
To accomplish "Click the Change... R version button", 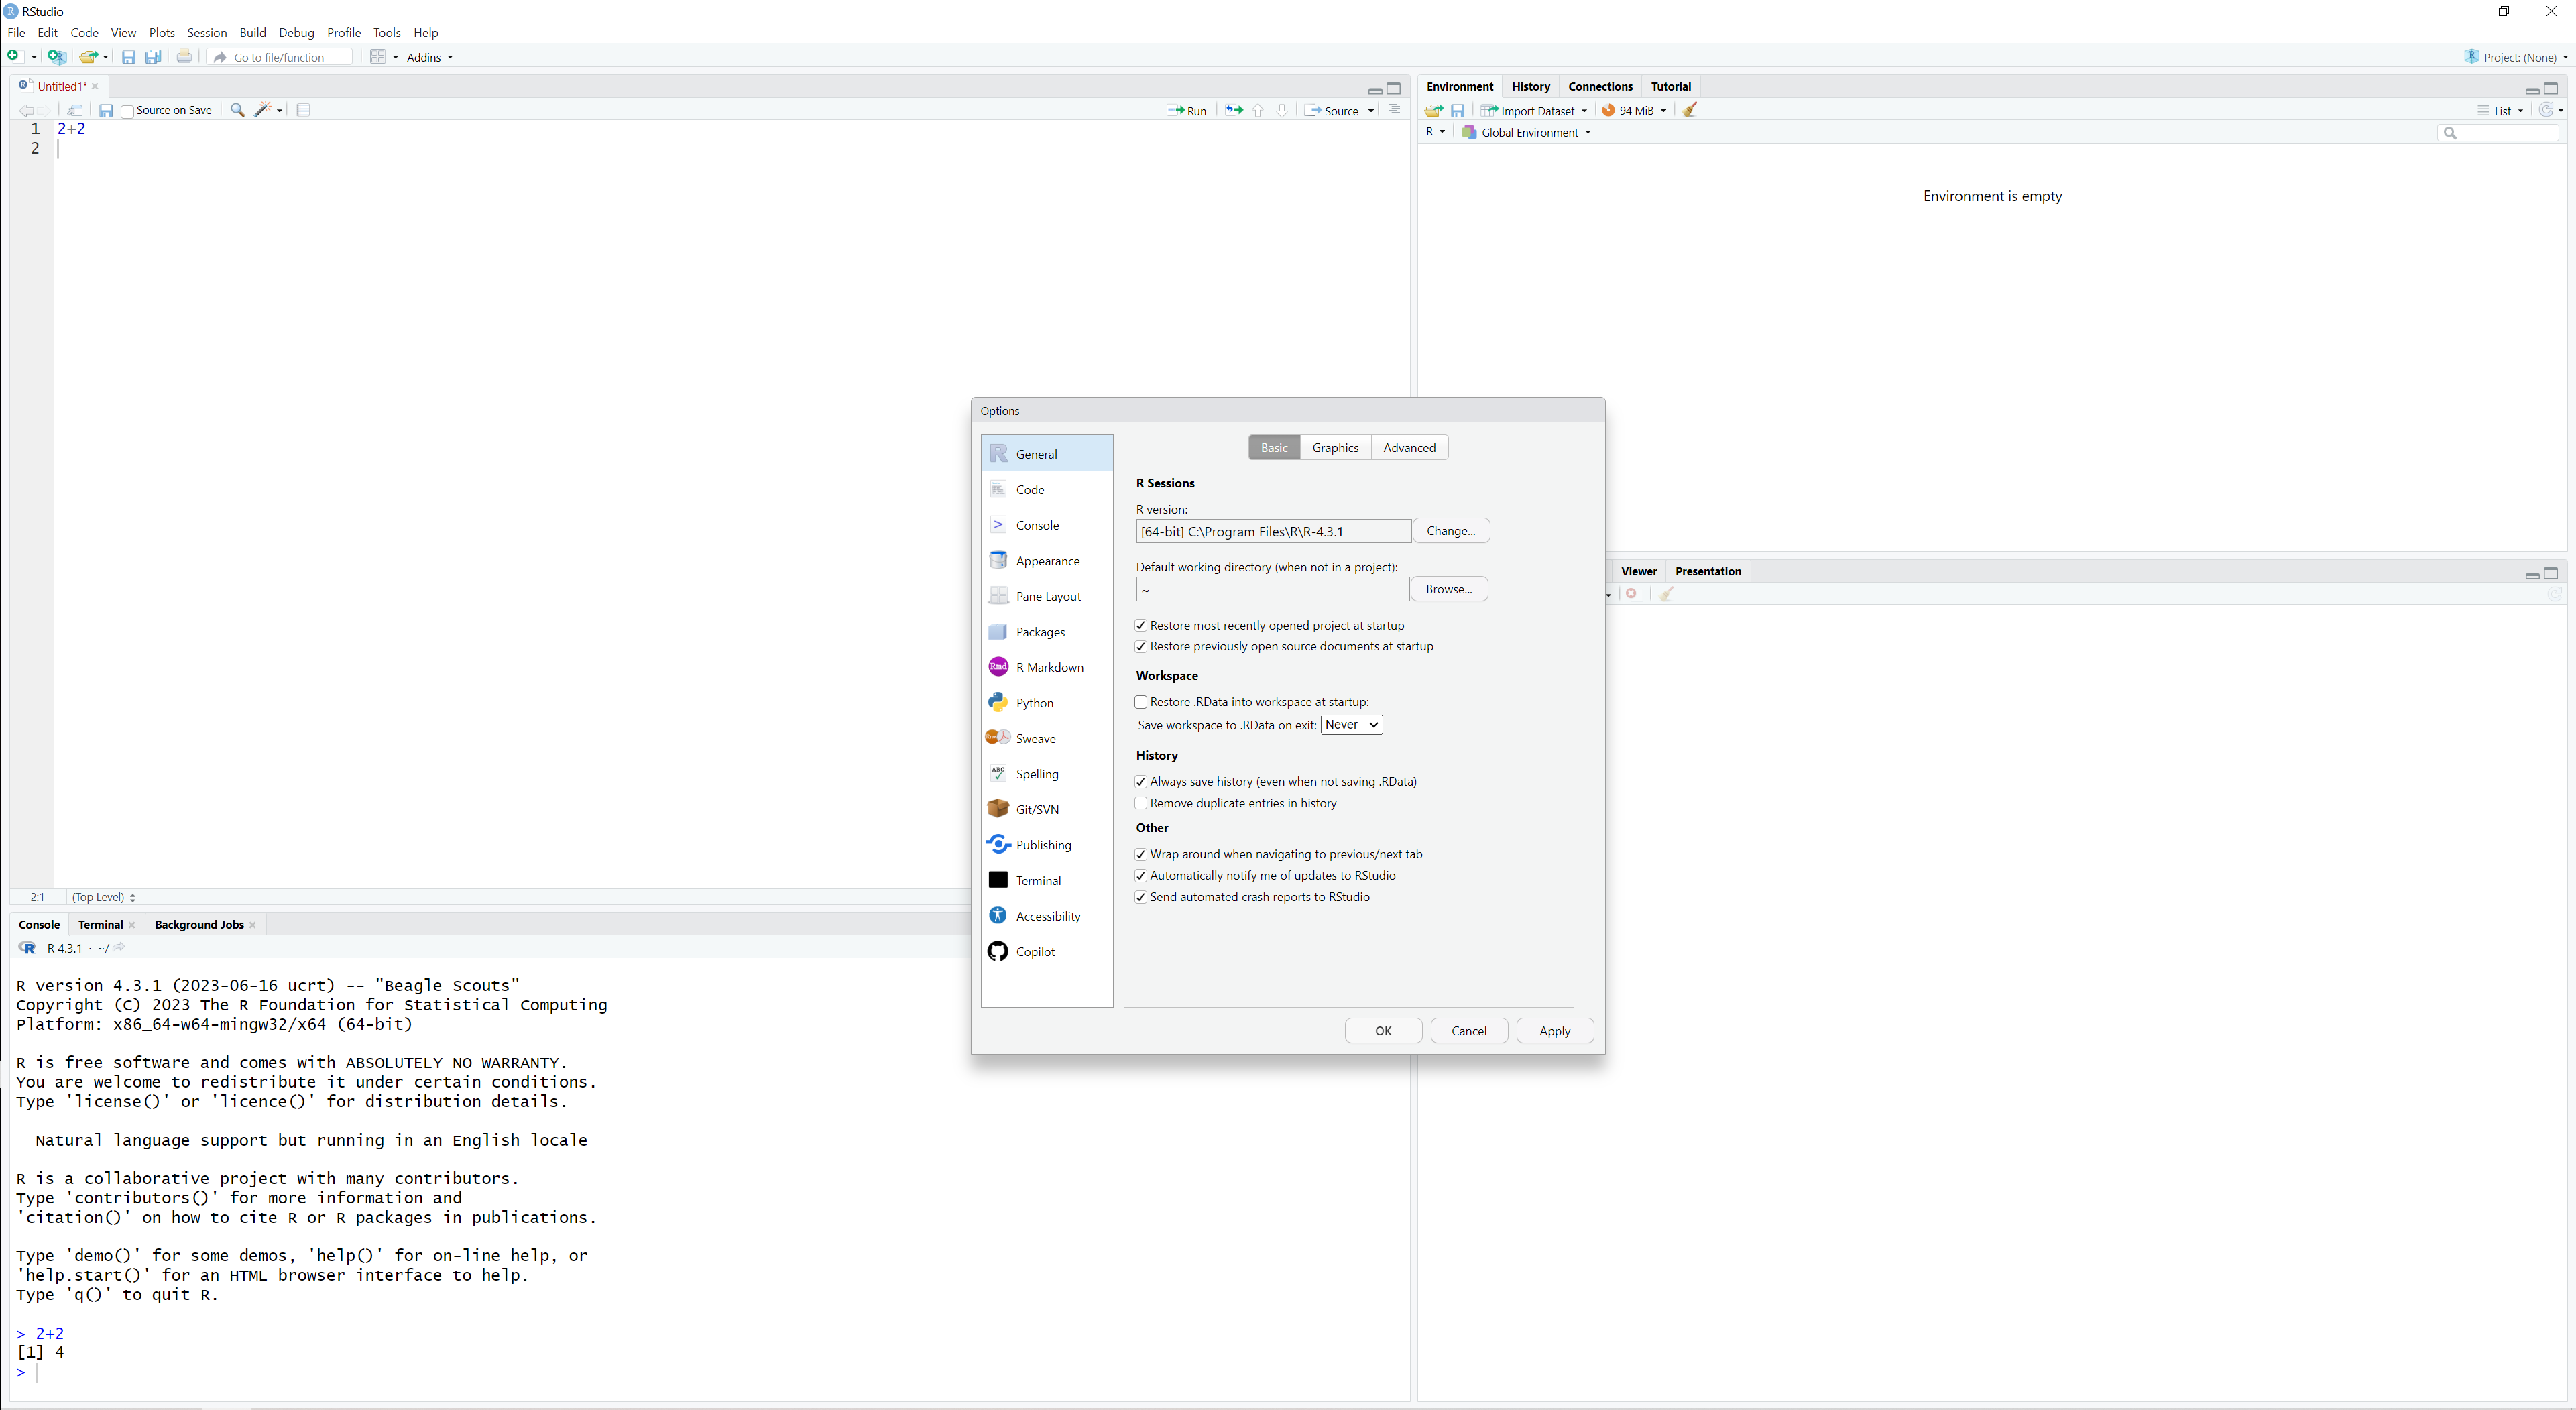I will [x=1450, y=531].
